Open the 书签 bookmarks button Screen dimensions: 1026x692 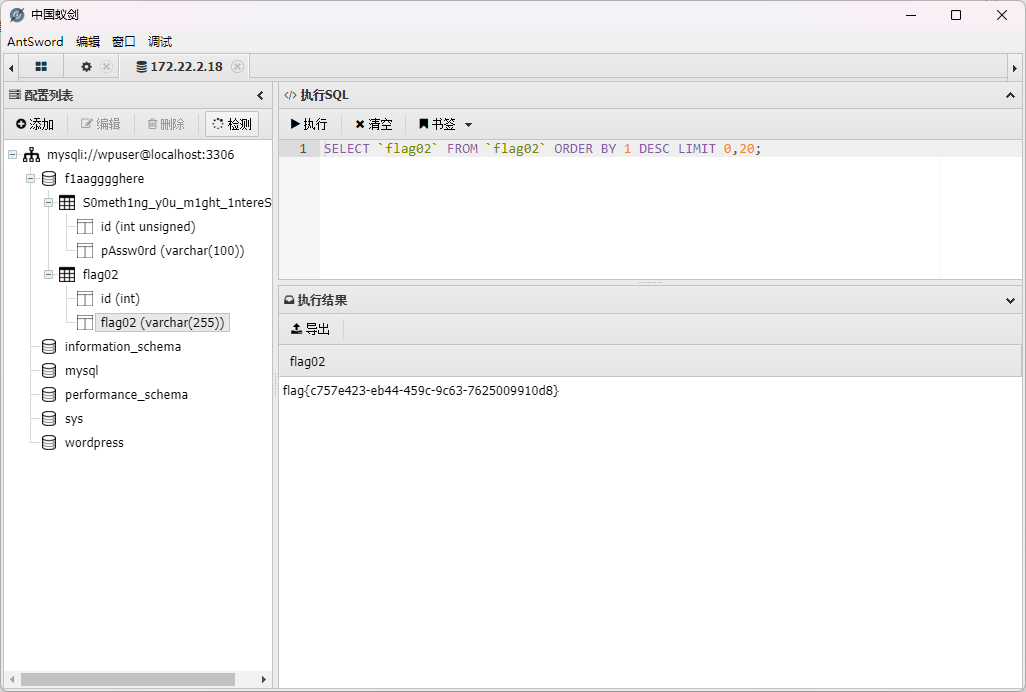click(x=437, y=124)
